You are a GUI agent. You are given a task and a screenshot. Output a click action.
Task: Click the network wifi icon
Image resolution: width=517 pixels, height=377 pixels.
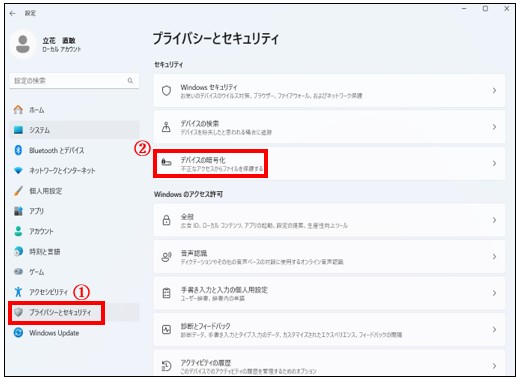pyautogui.click(x=18, y=171)
